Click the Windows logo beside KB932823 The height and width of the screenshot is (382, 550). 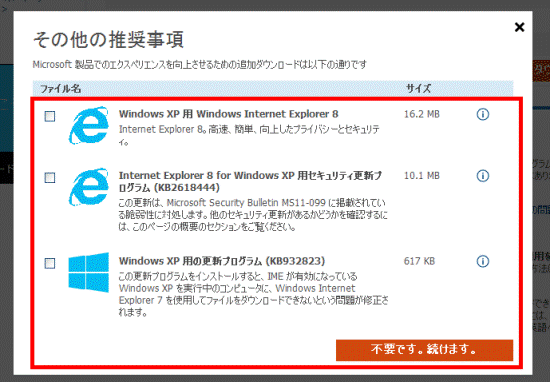coord(88,272)
